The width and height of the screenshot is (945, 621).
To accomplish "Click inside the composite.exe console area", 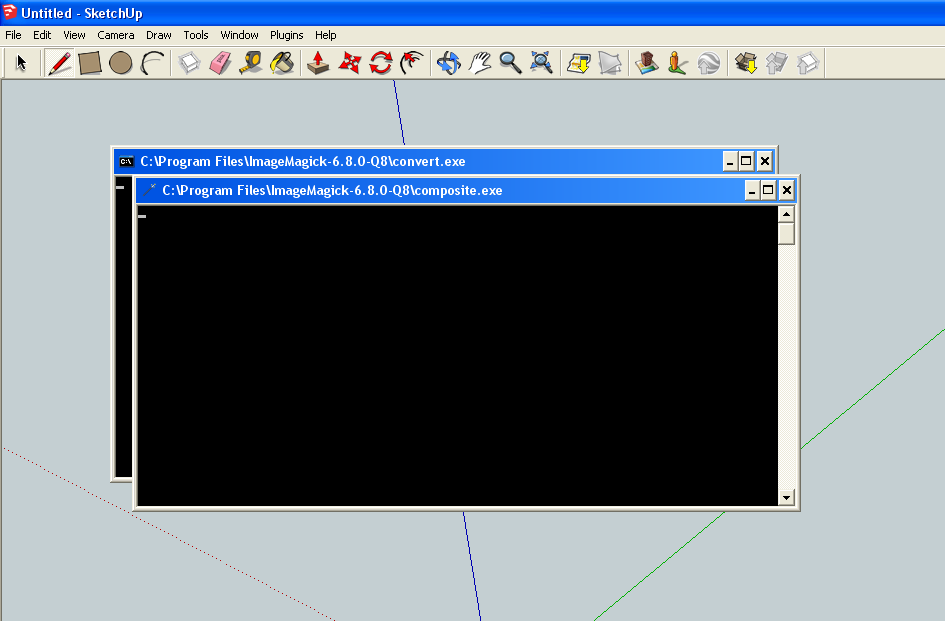I will tap(457, 356).
